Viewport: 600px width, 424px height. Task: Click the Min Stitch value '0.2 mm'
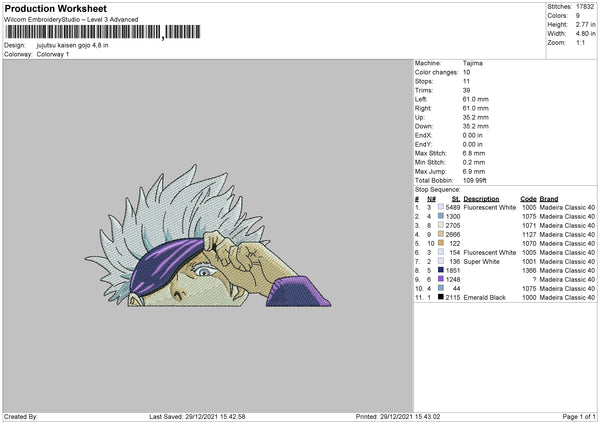pyautogui.click(x=474, y=162)
